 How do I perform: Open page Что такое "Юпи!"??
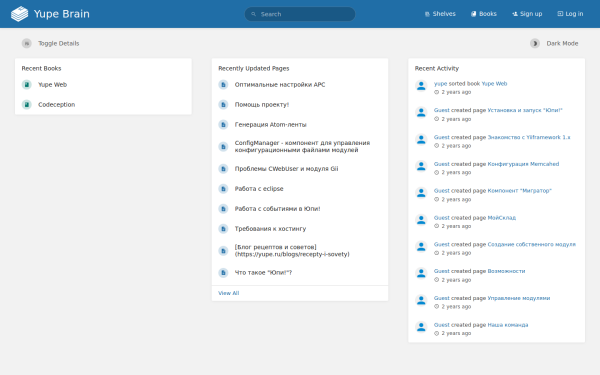[x=263, y=272]
